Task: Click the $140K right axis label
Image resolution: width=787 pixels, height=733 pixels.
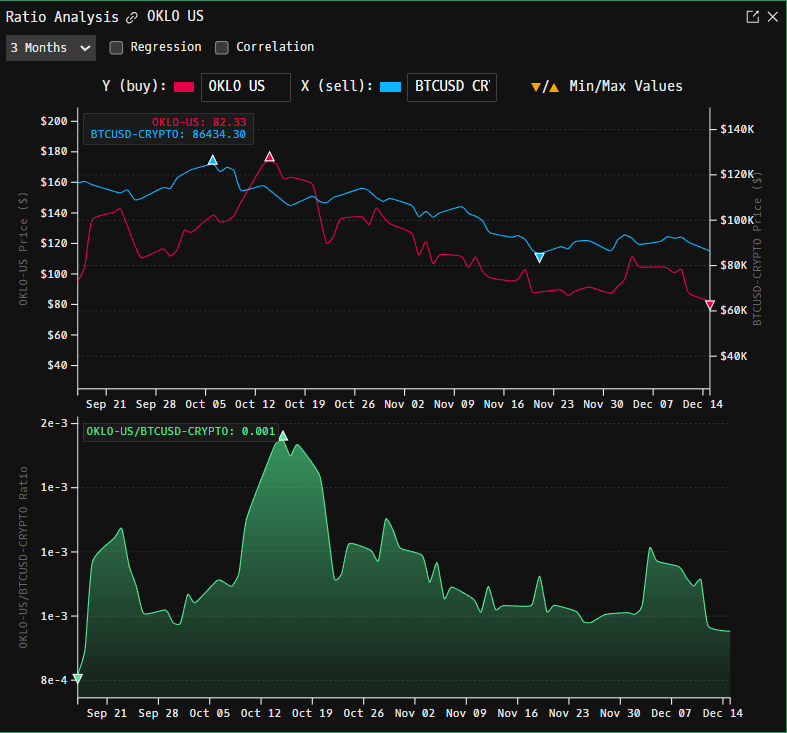Action: click(737, 130)
